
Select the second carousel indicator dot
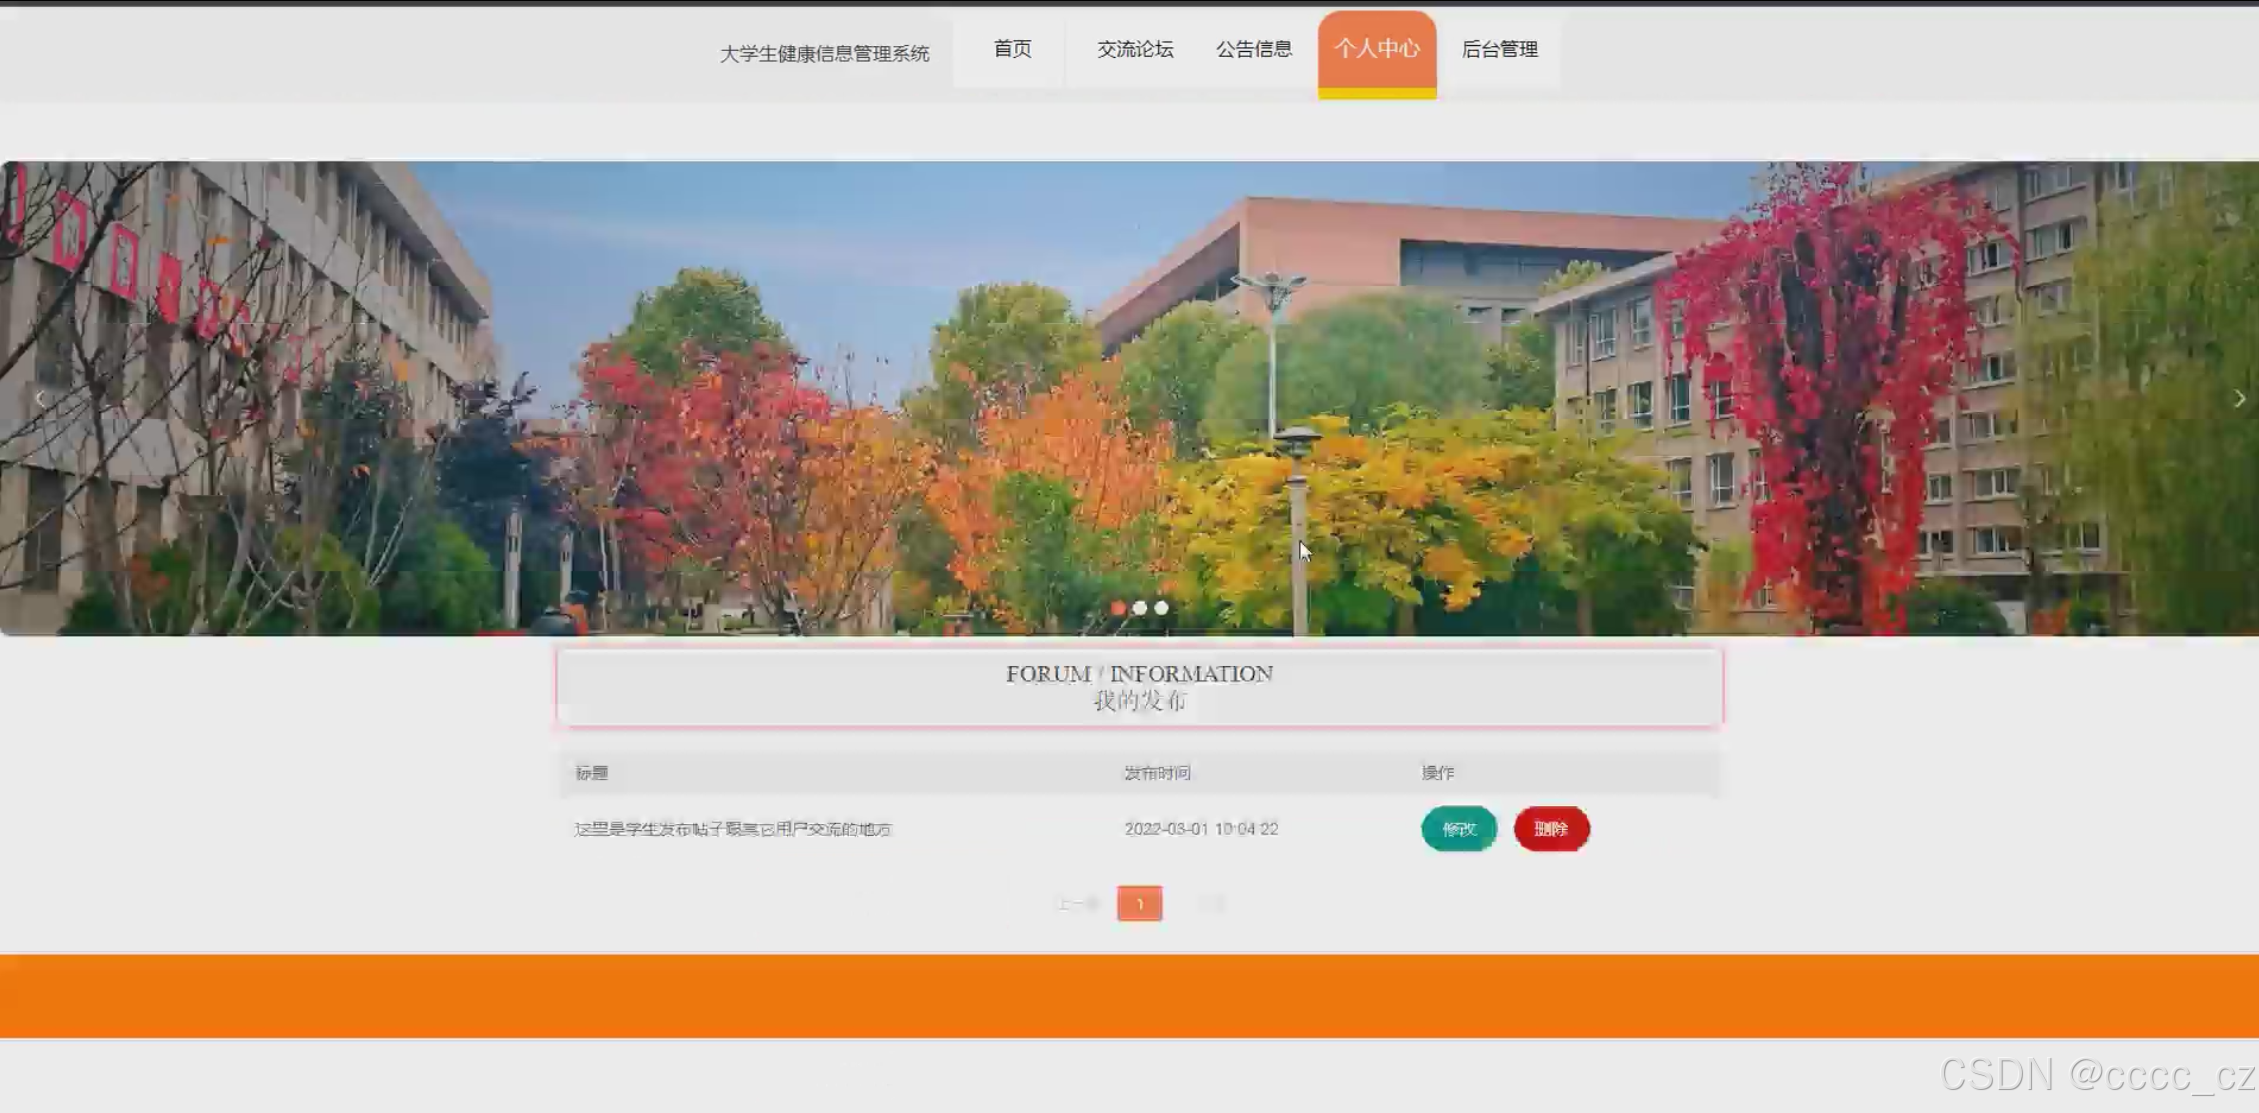1140,608
